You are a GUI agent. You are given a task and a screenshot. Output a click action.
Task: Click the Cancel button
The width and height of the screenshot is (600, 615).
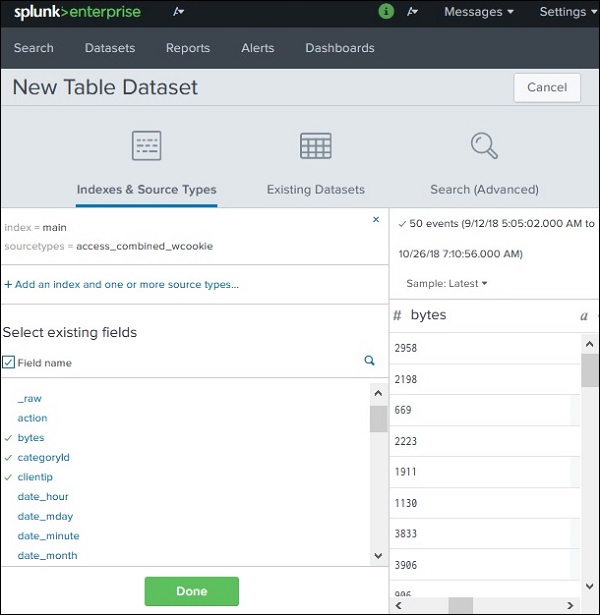coord(547,87)
